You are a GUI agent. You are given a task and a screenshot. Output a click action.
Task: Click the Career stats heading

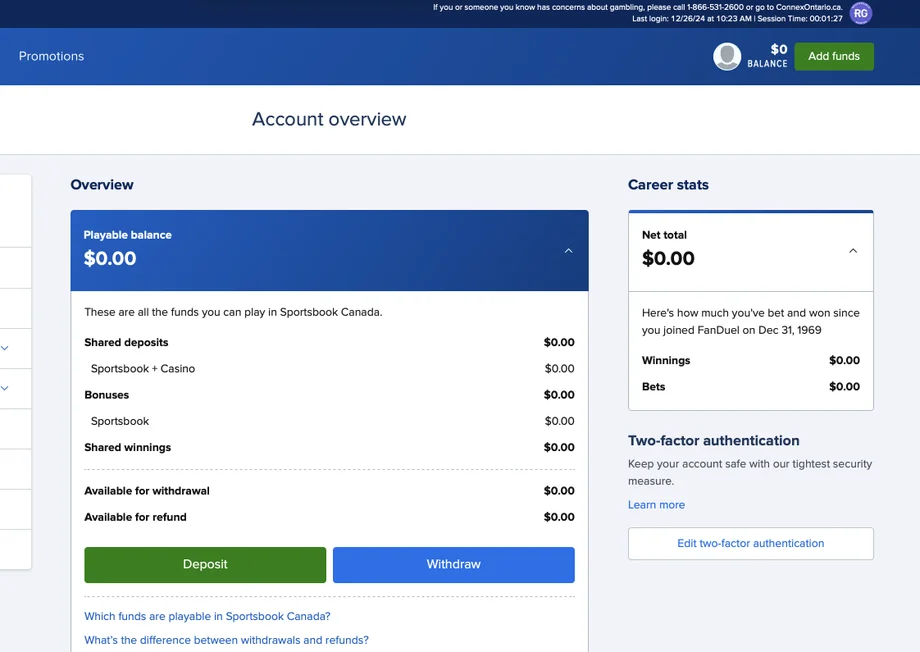pos(668,185)
